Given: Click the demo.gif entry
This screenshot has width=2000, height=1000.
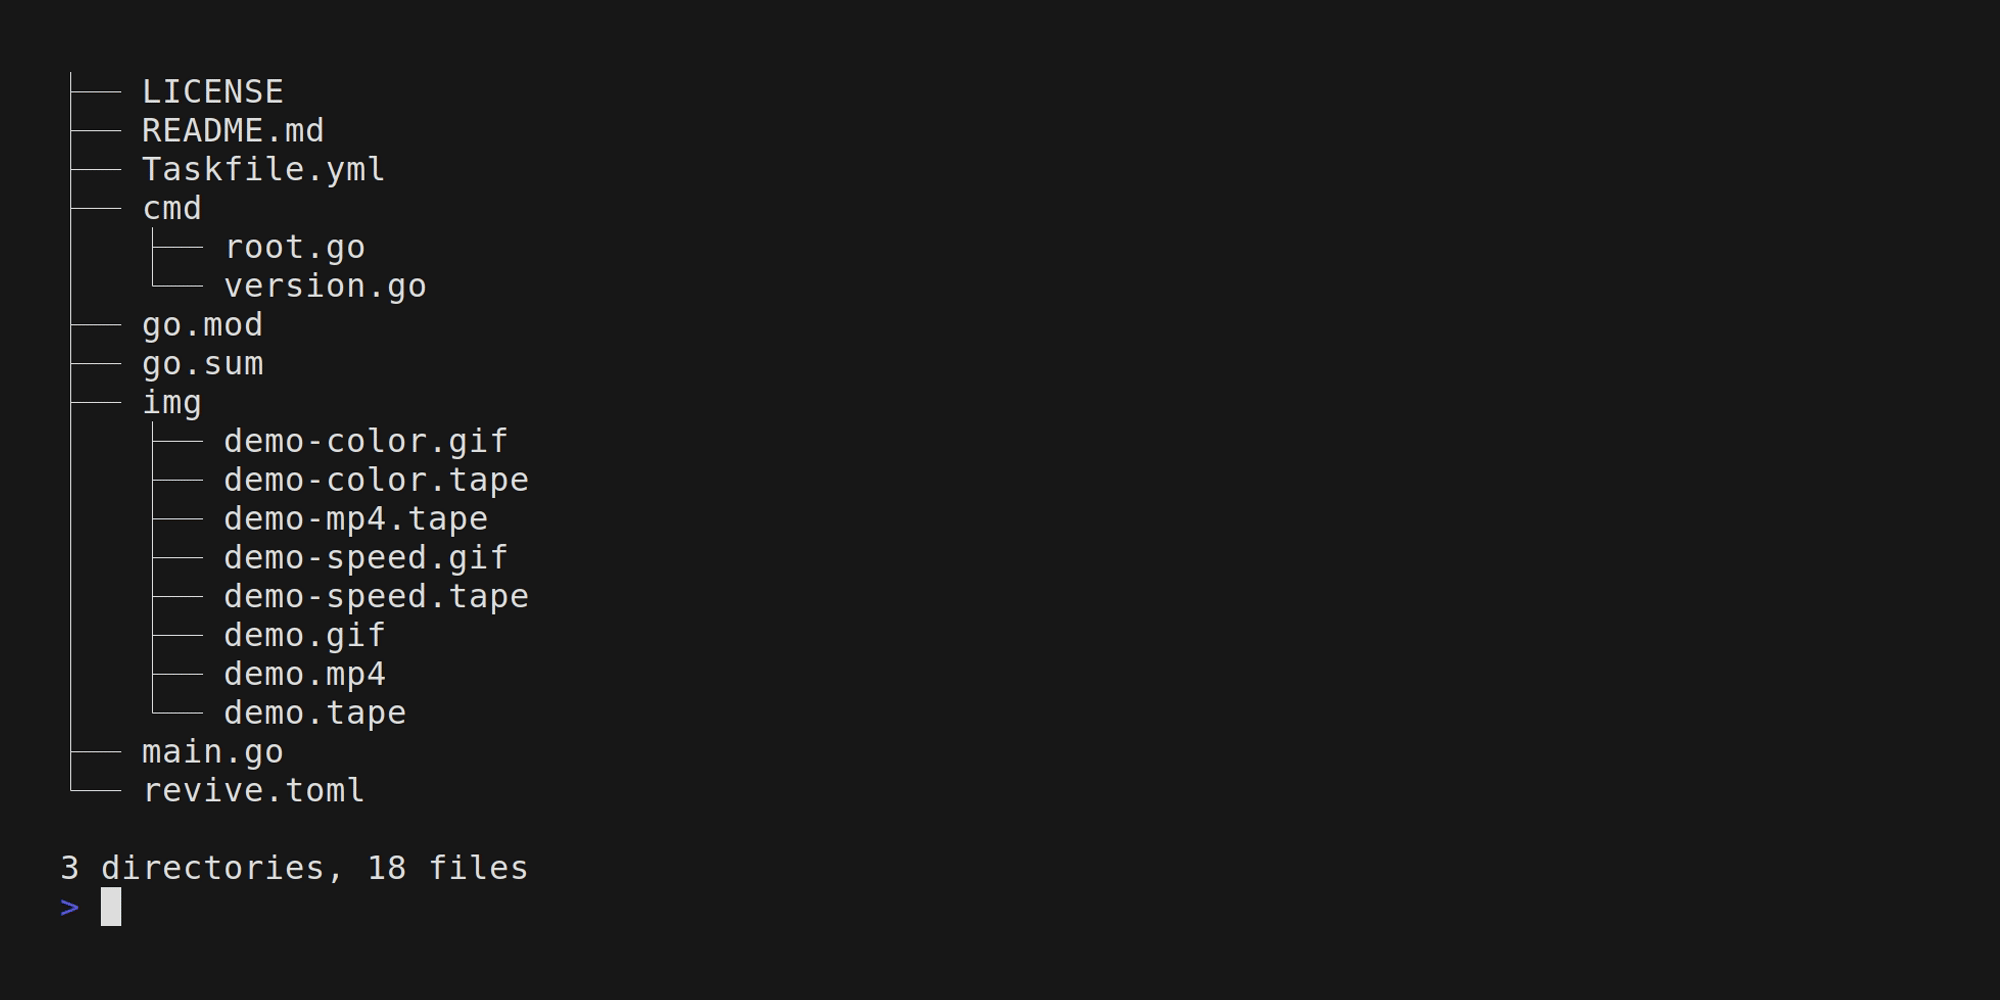Looking at the screenshot, I should [304, 636].
